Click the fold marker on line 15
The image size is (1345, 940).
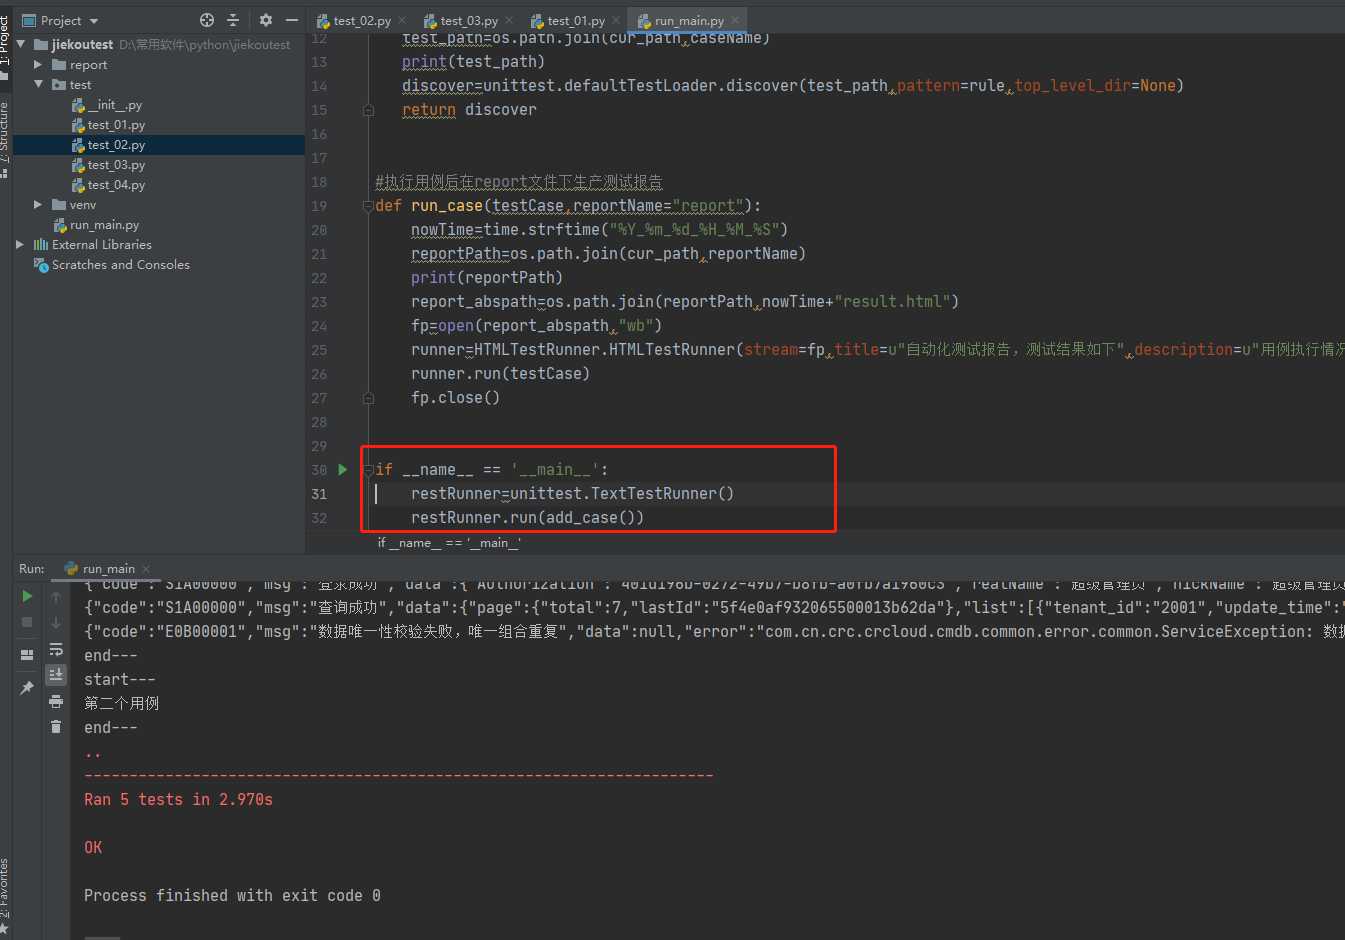pos(368,110)
